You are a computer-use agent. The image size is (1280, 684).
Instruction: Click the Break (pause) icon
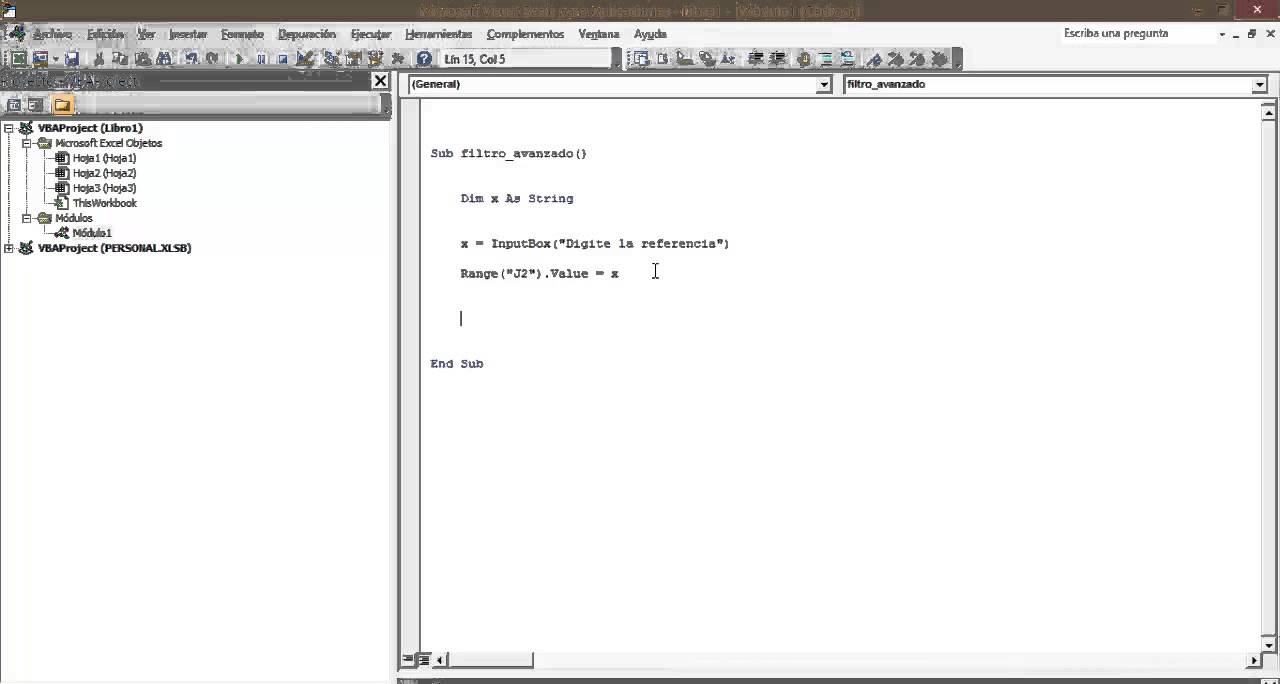(261, 59)
